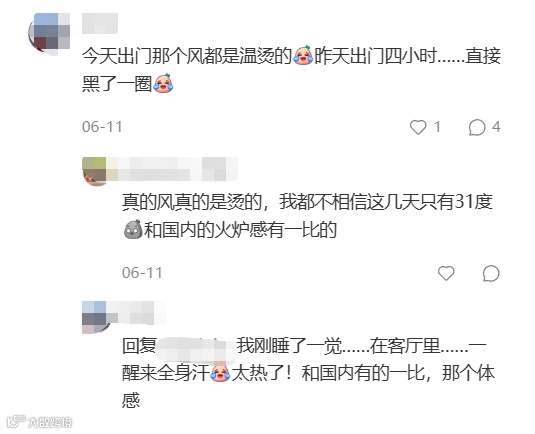Viewport: 535px width, 434px height.
Task: Open the second commenter's small avatar
Action: (95, 172)
